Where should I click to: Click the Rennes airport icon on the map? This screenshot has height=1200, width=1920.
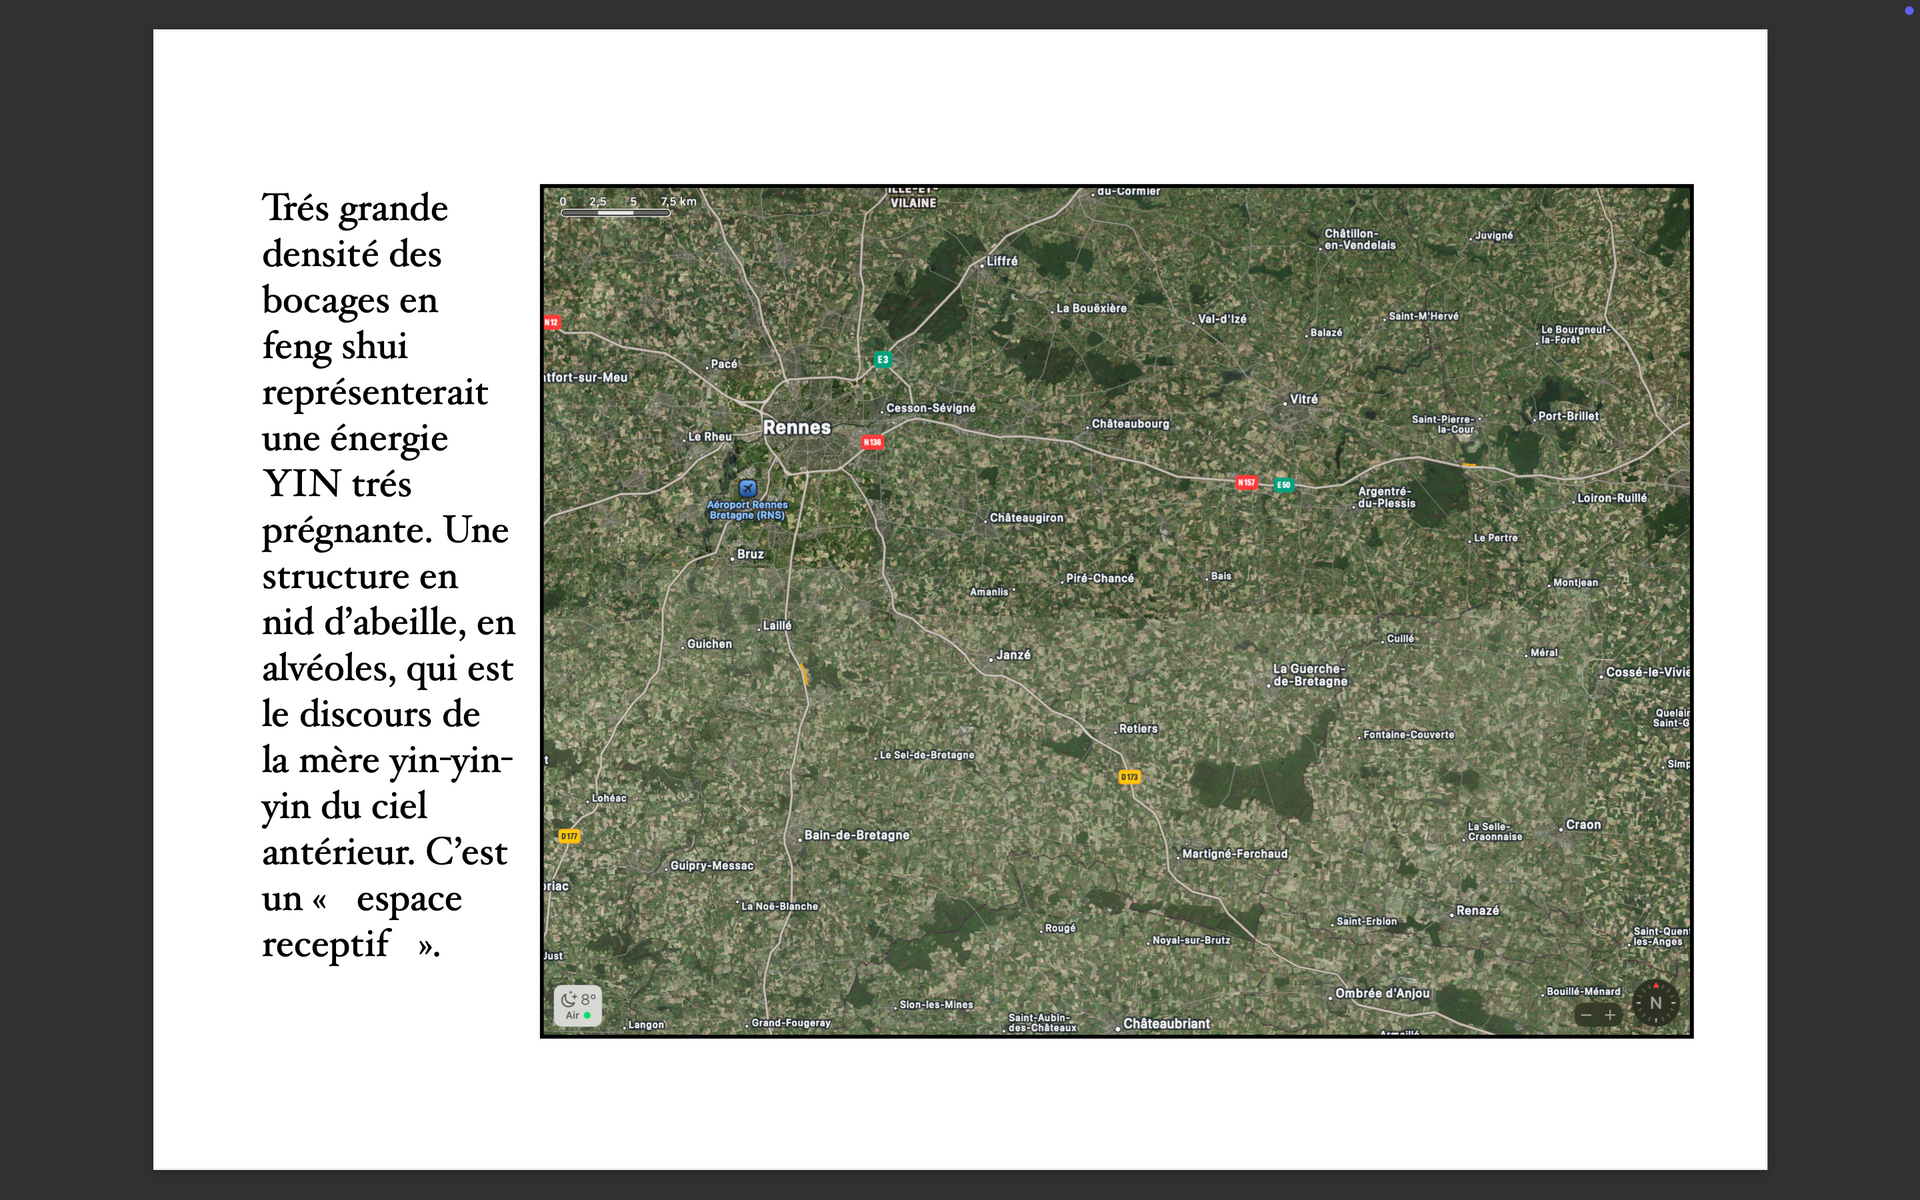coord(748,488)
